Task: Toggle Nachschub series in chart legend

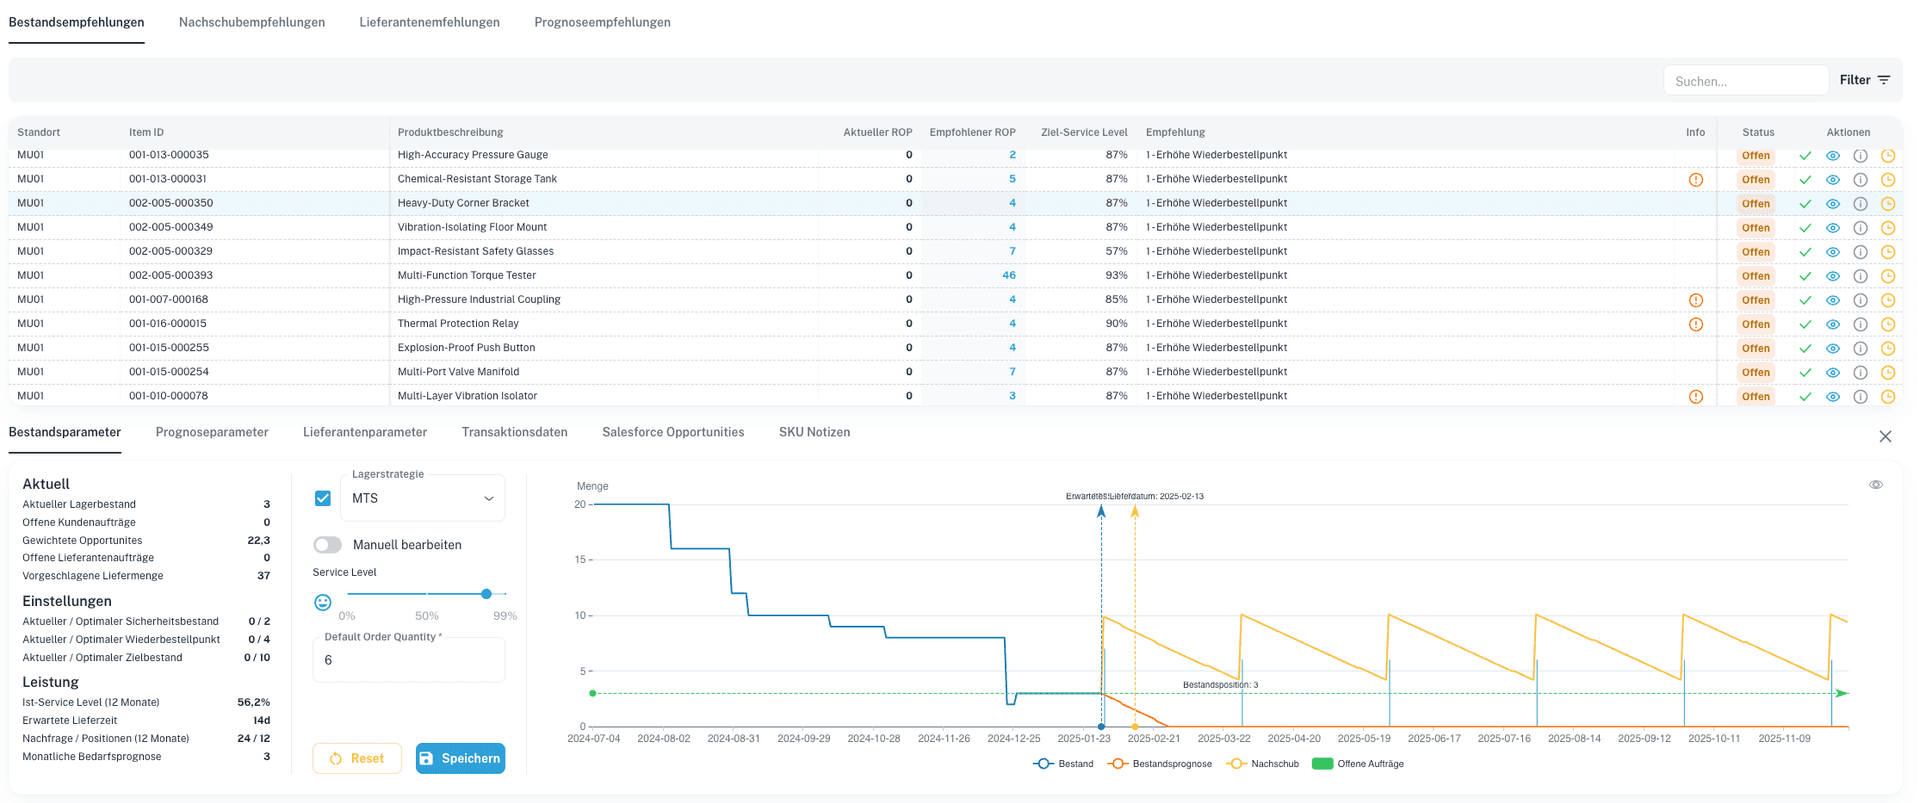Action: (x=1263, y=764)
